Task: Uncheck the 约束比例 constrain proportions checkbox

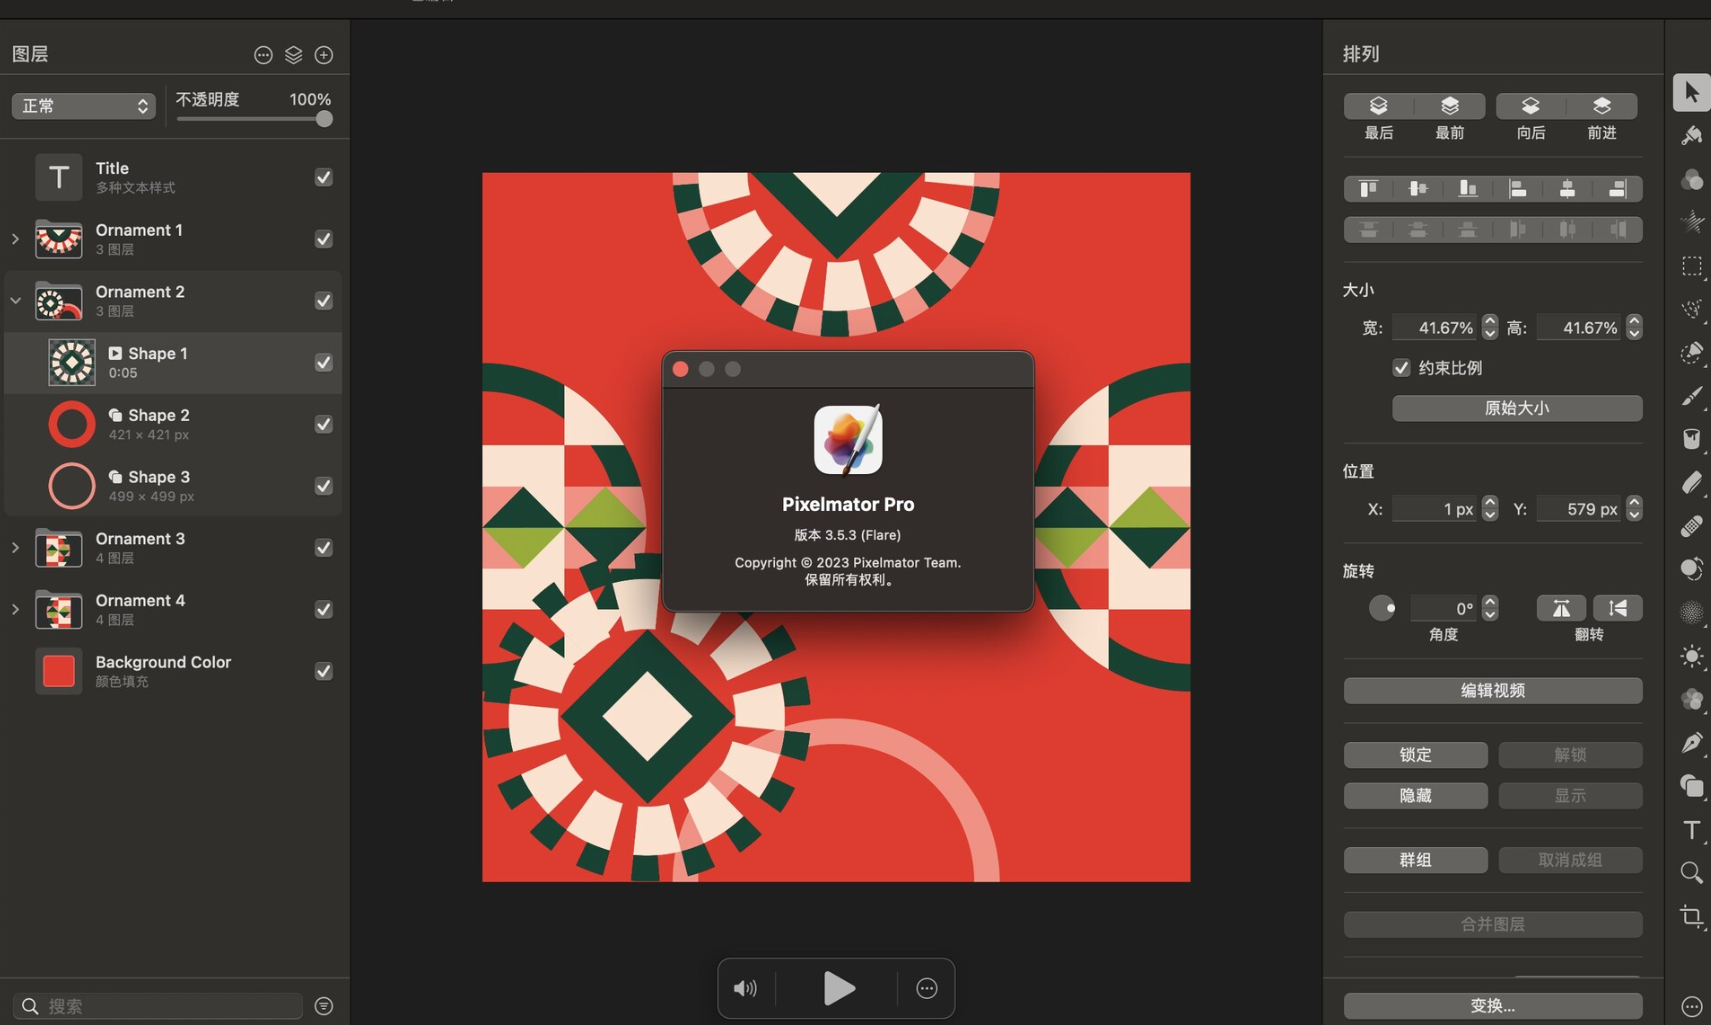Action: 1401,368
